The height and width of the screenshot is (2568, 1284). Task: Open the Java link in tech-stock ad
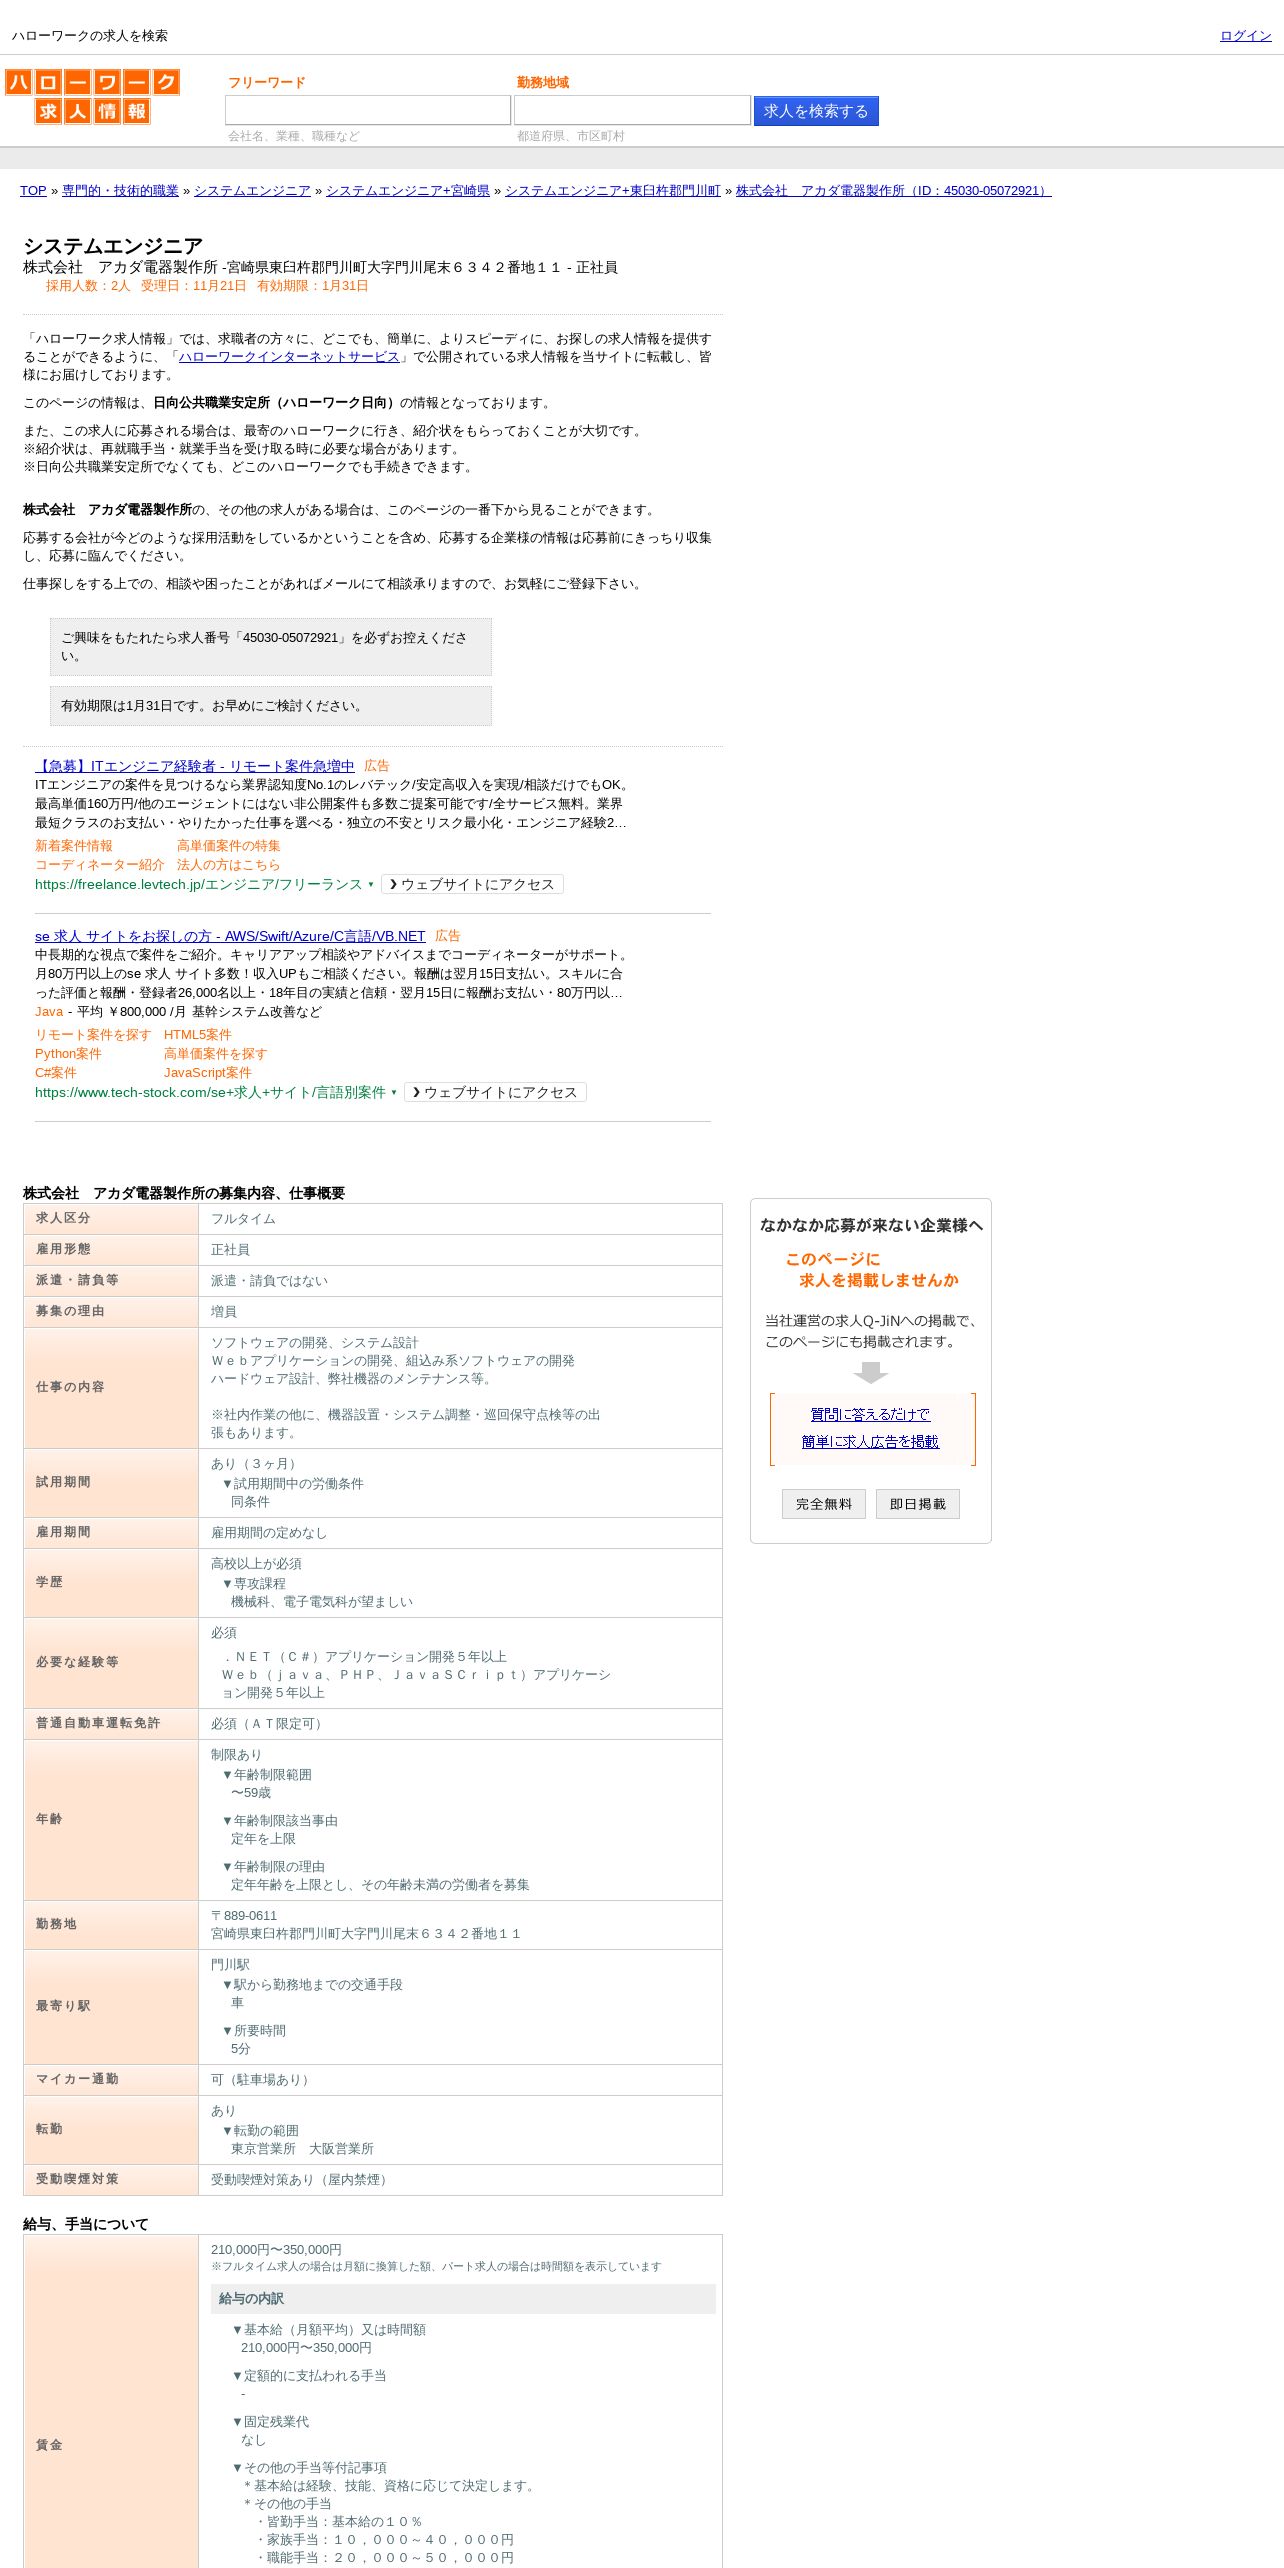click(49, 1012)
